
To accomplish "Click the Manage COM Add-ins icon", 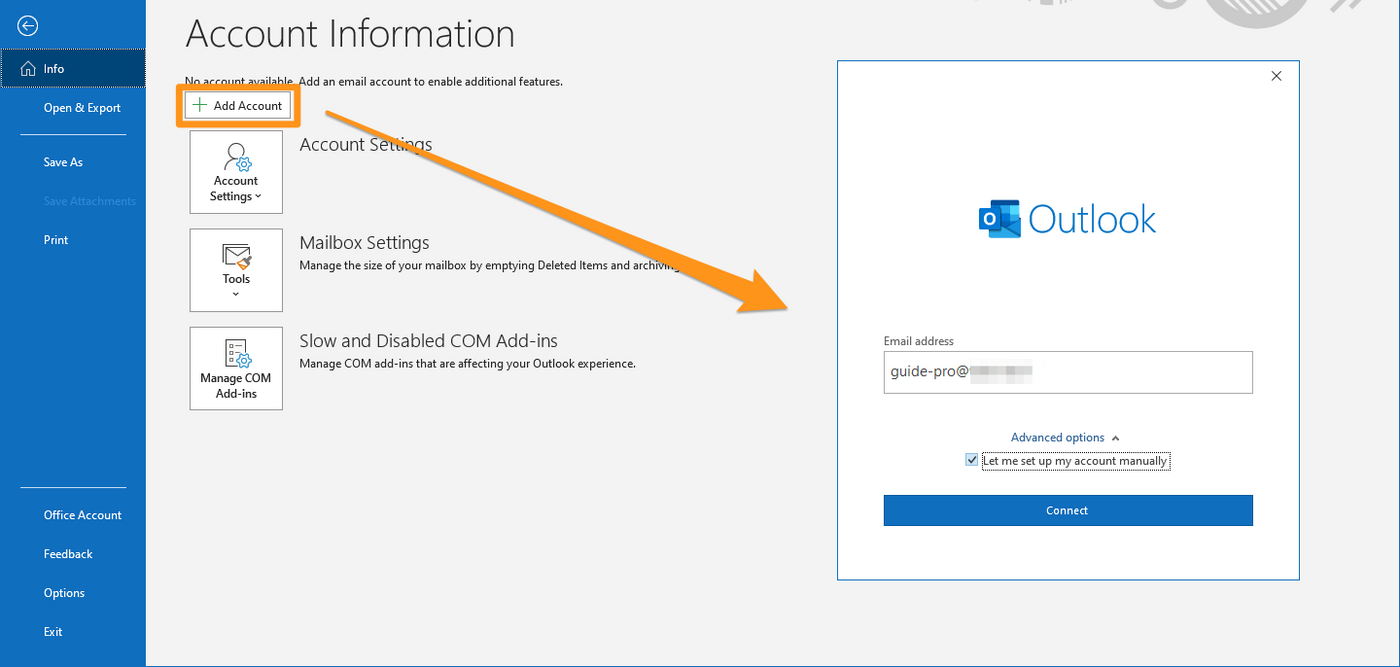I will coord(237,353).
